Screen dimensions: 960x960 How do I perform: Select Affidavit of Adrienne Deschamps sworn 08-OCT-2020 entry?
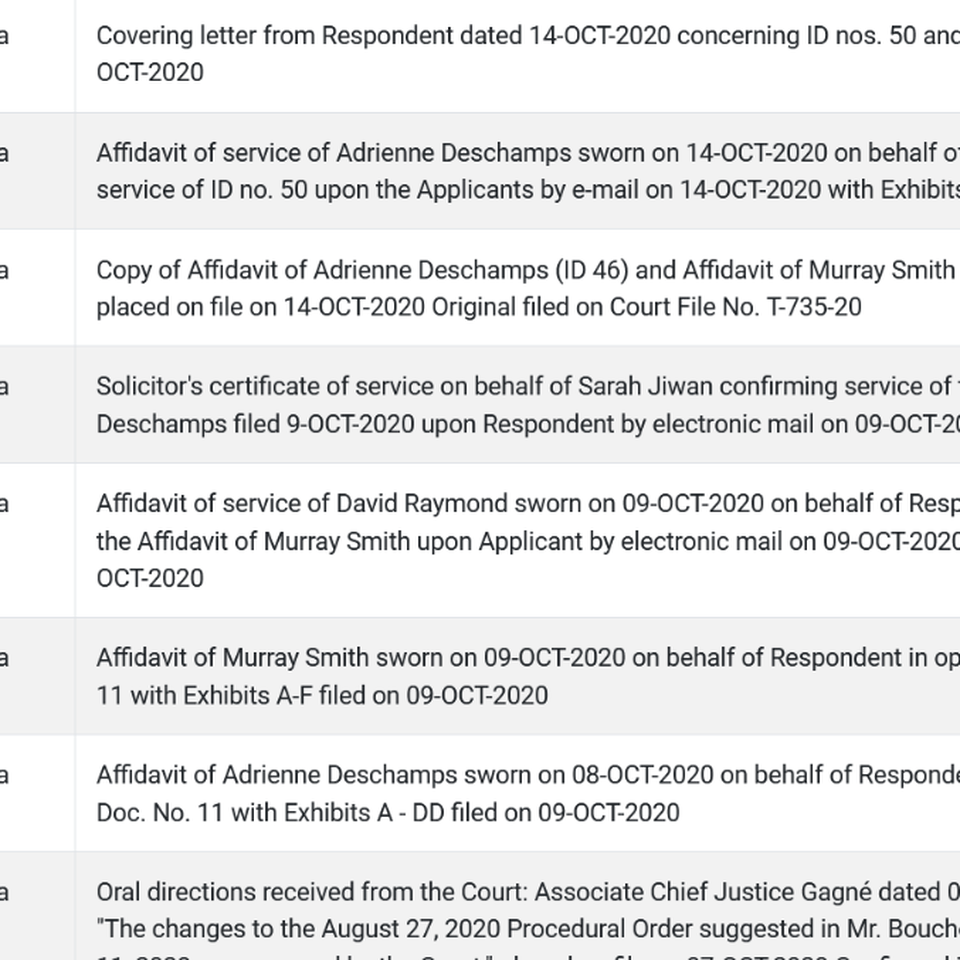(x=528, y=794)
